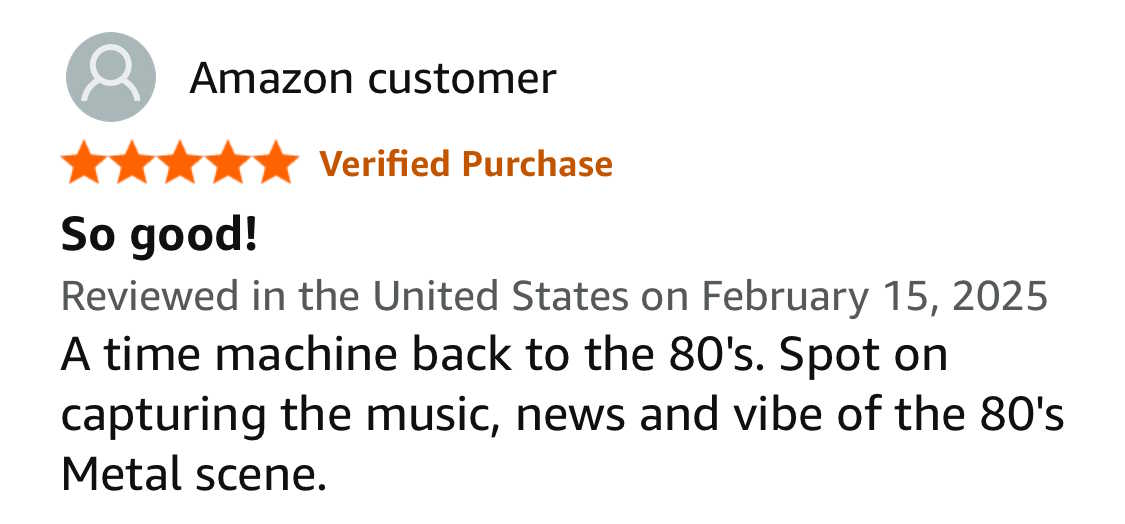Click the words "Spot on" in review

(x=864, y=357)
